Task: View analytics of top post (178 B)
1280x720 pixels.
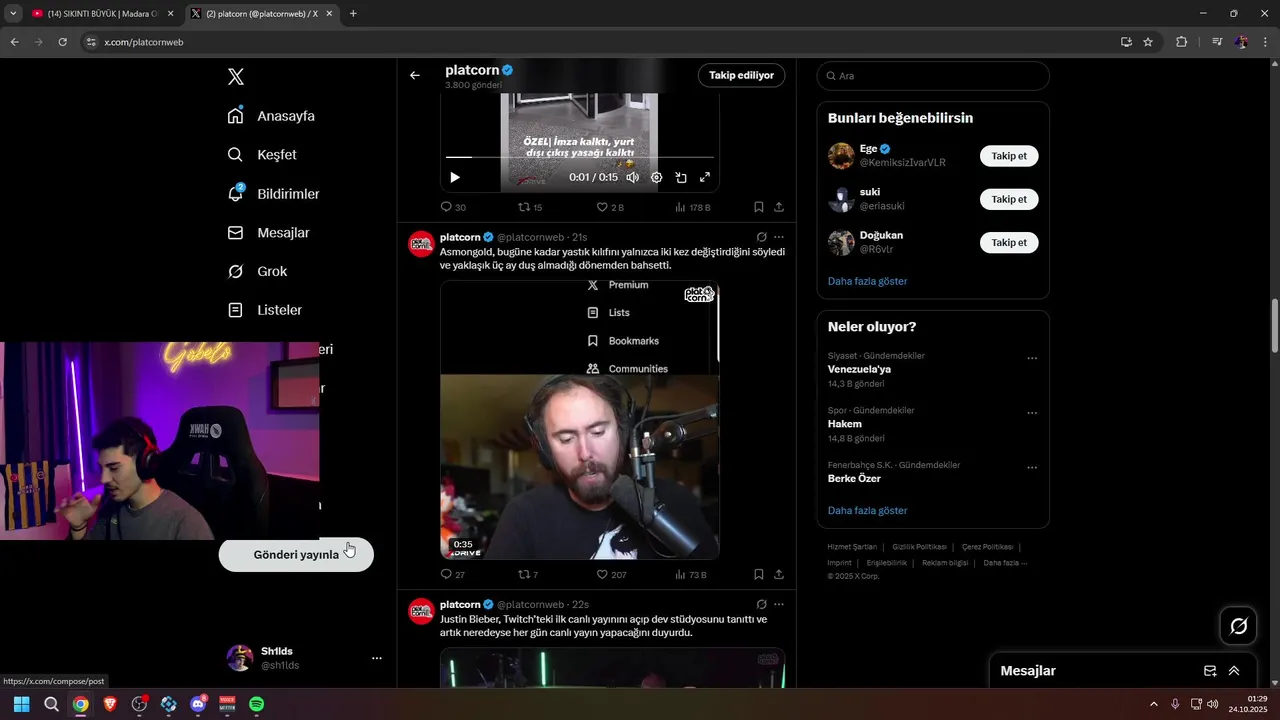Action: [693, 207]
